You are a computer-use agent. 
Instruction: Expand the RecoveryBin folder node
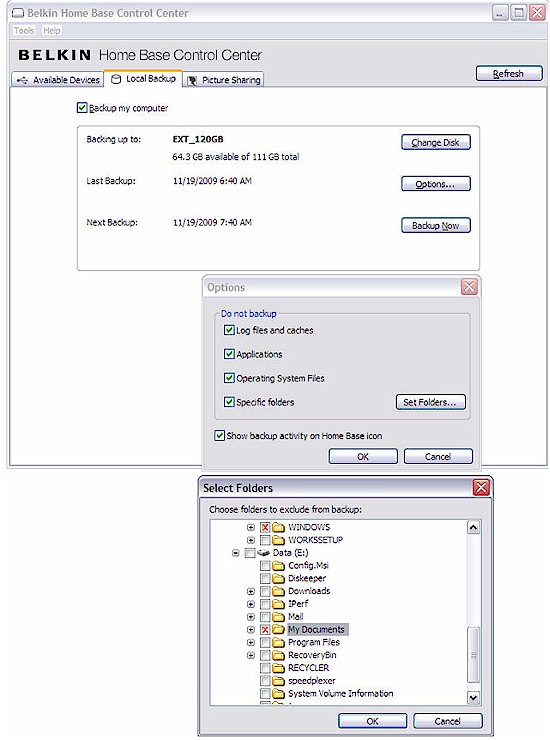251,655
